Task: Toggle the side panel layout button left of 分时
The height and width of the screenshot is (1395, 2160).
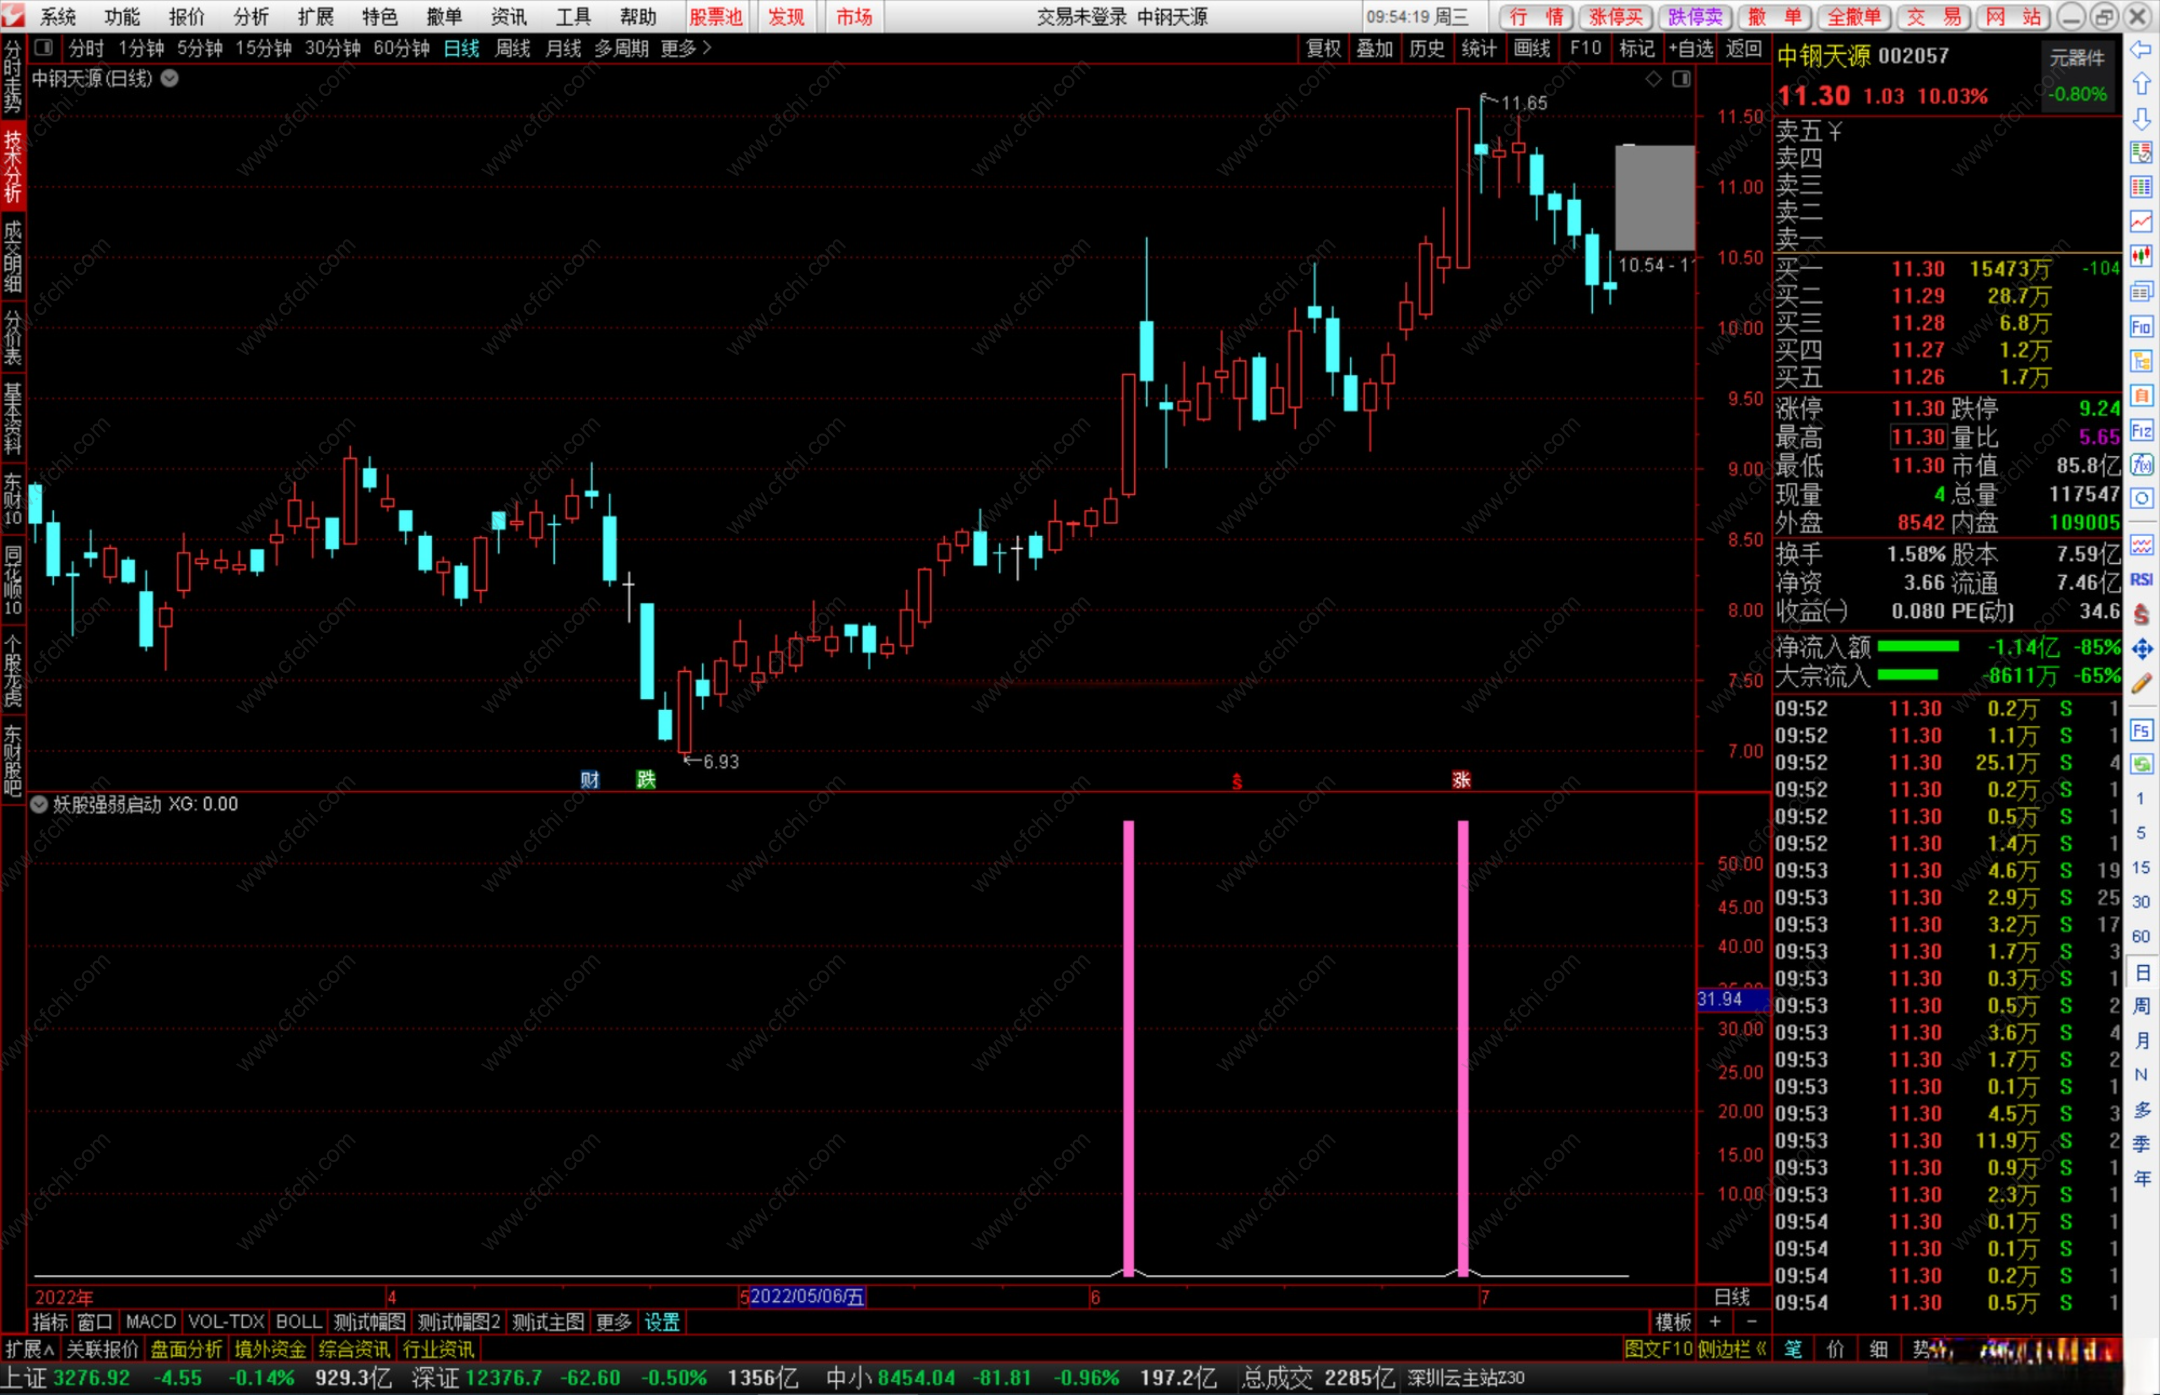Action: [43, 48]
